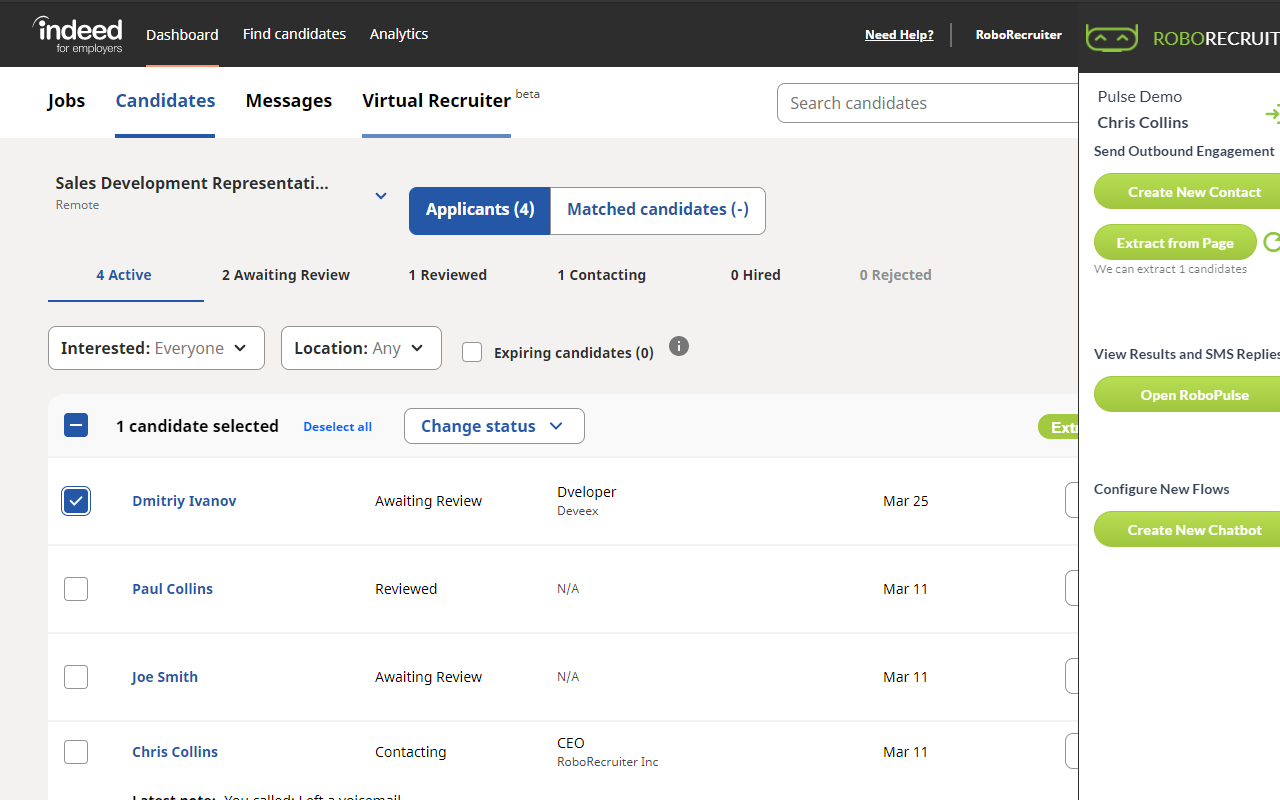Screen dimensions: 1280x800
Task: Show the 1 Contacting tab
Action: pos(602,275)
